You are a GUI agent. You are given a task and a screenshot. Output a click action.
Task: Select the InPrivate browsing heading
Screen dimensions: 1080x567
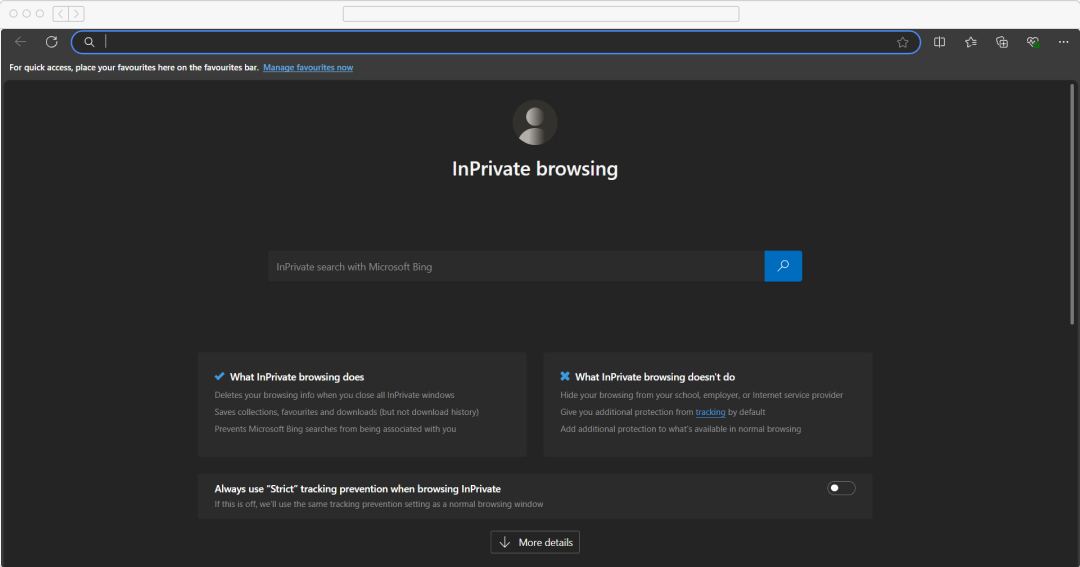click(535, 169)
